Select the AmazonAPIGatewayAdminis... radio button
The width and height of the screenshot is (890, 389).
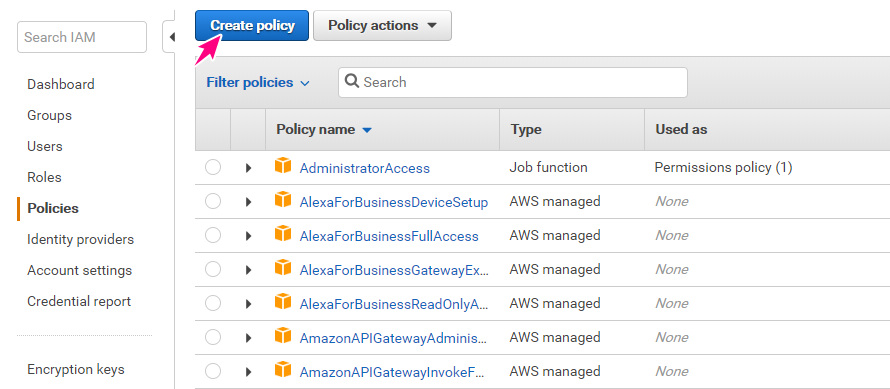(x=213, y=338)
